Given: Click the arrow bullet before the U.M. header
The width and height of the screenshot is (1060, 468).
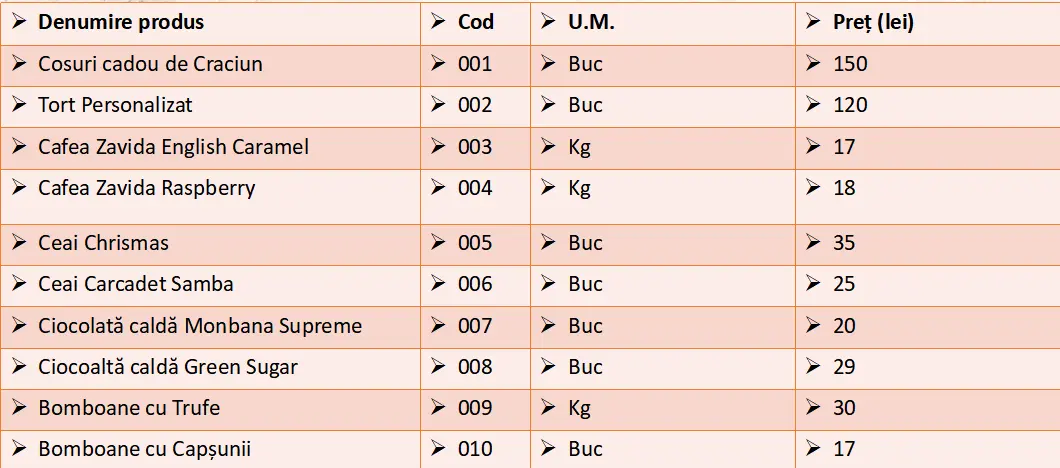Looking at the screenshot, I should 548,22.
